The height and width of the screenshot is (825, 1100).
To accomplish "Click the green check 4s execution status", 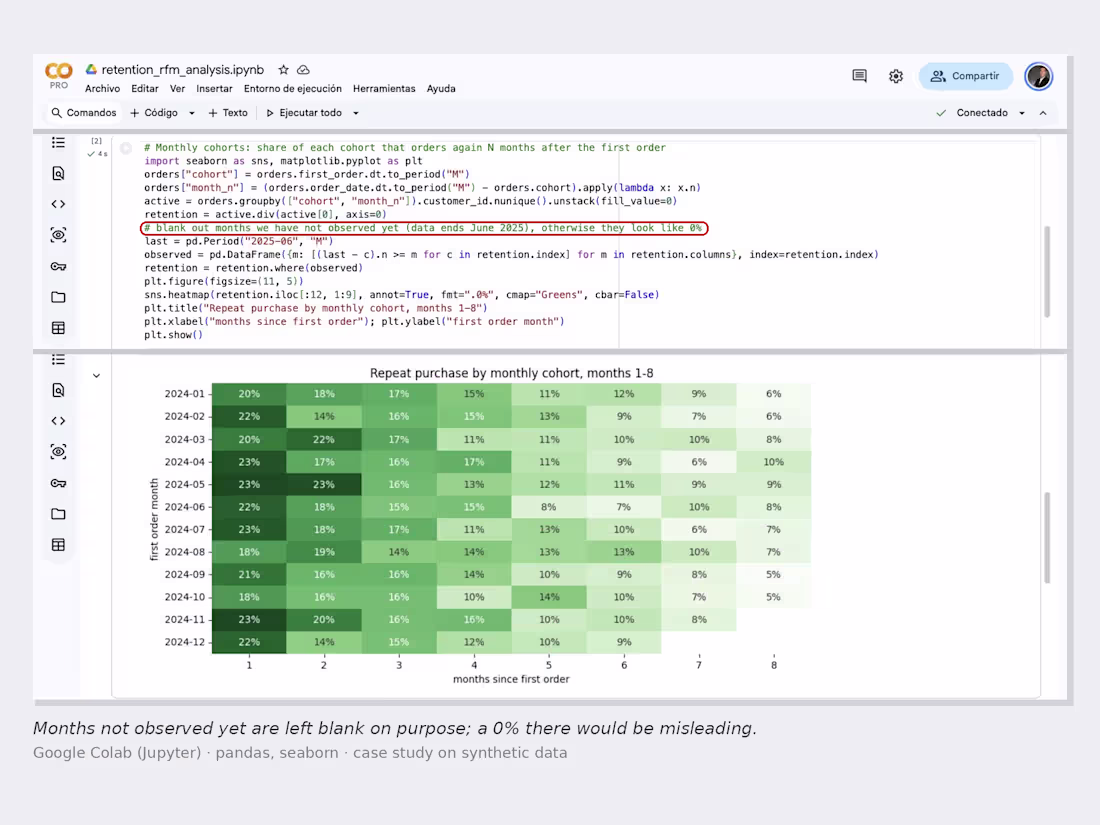I will (x=97, y=154).
